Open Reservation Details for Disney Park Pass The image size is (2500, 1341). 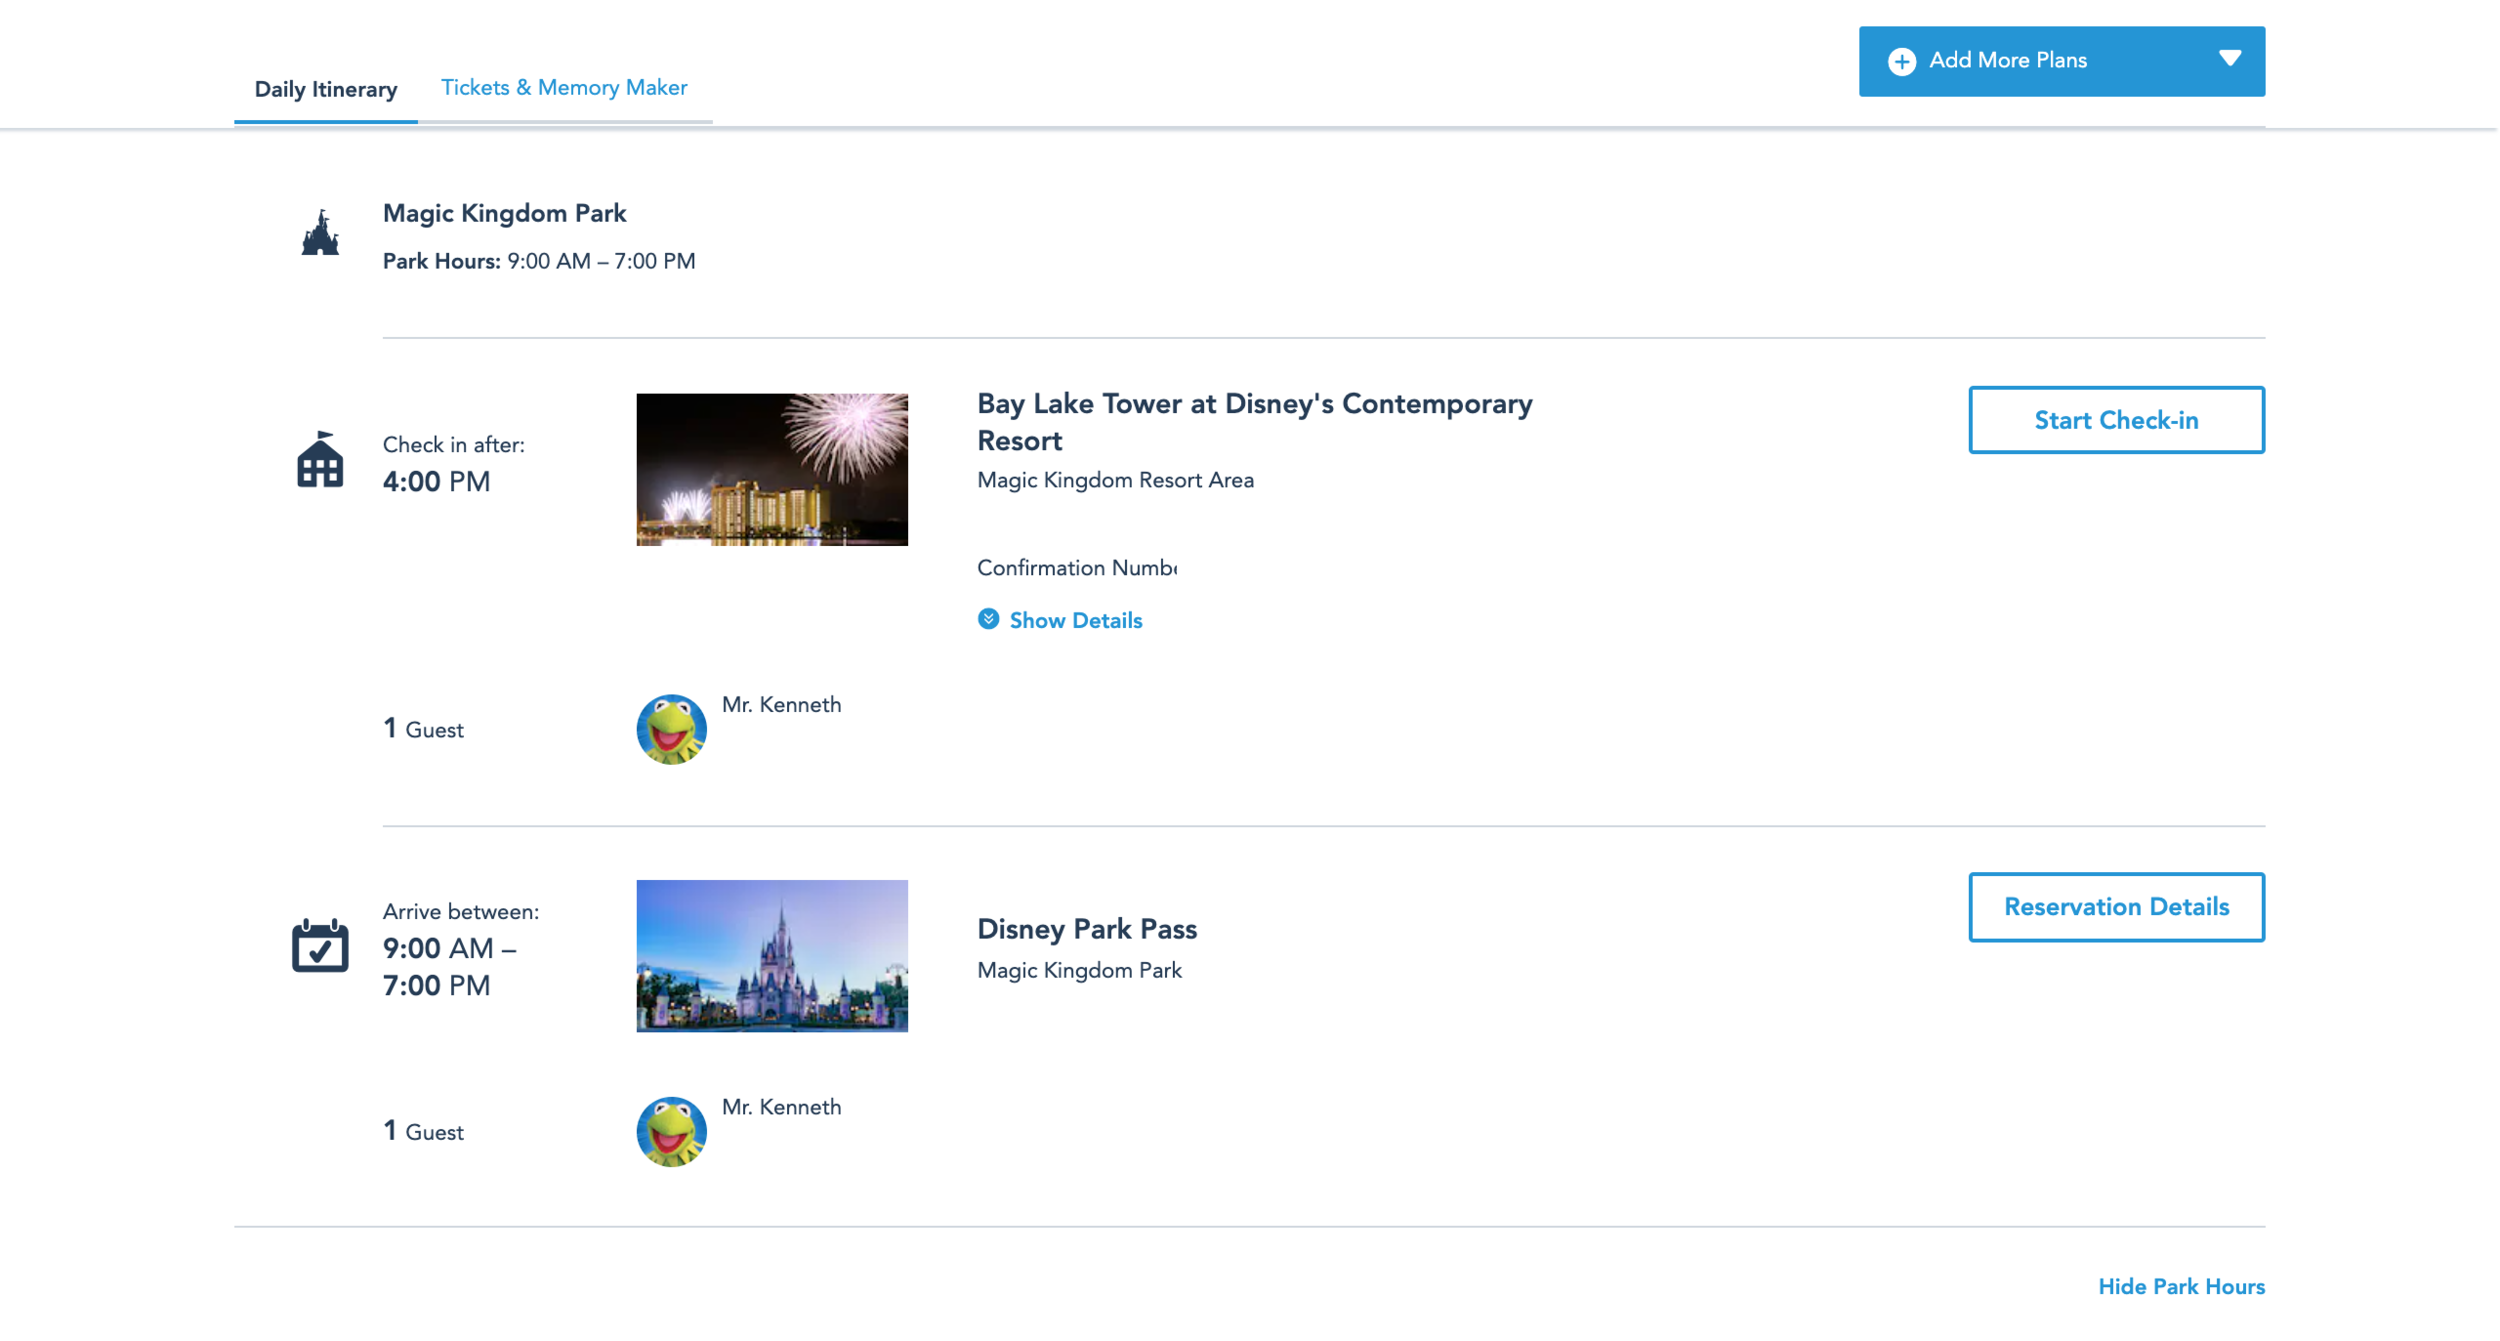(2118, 906)
